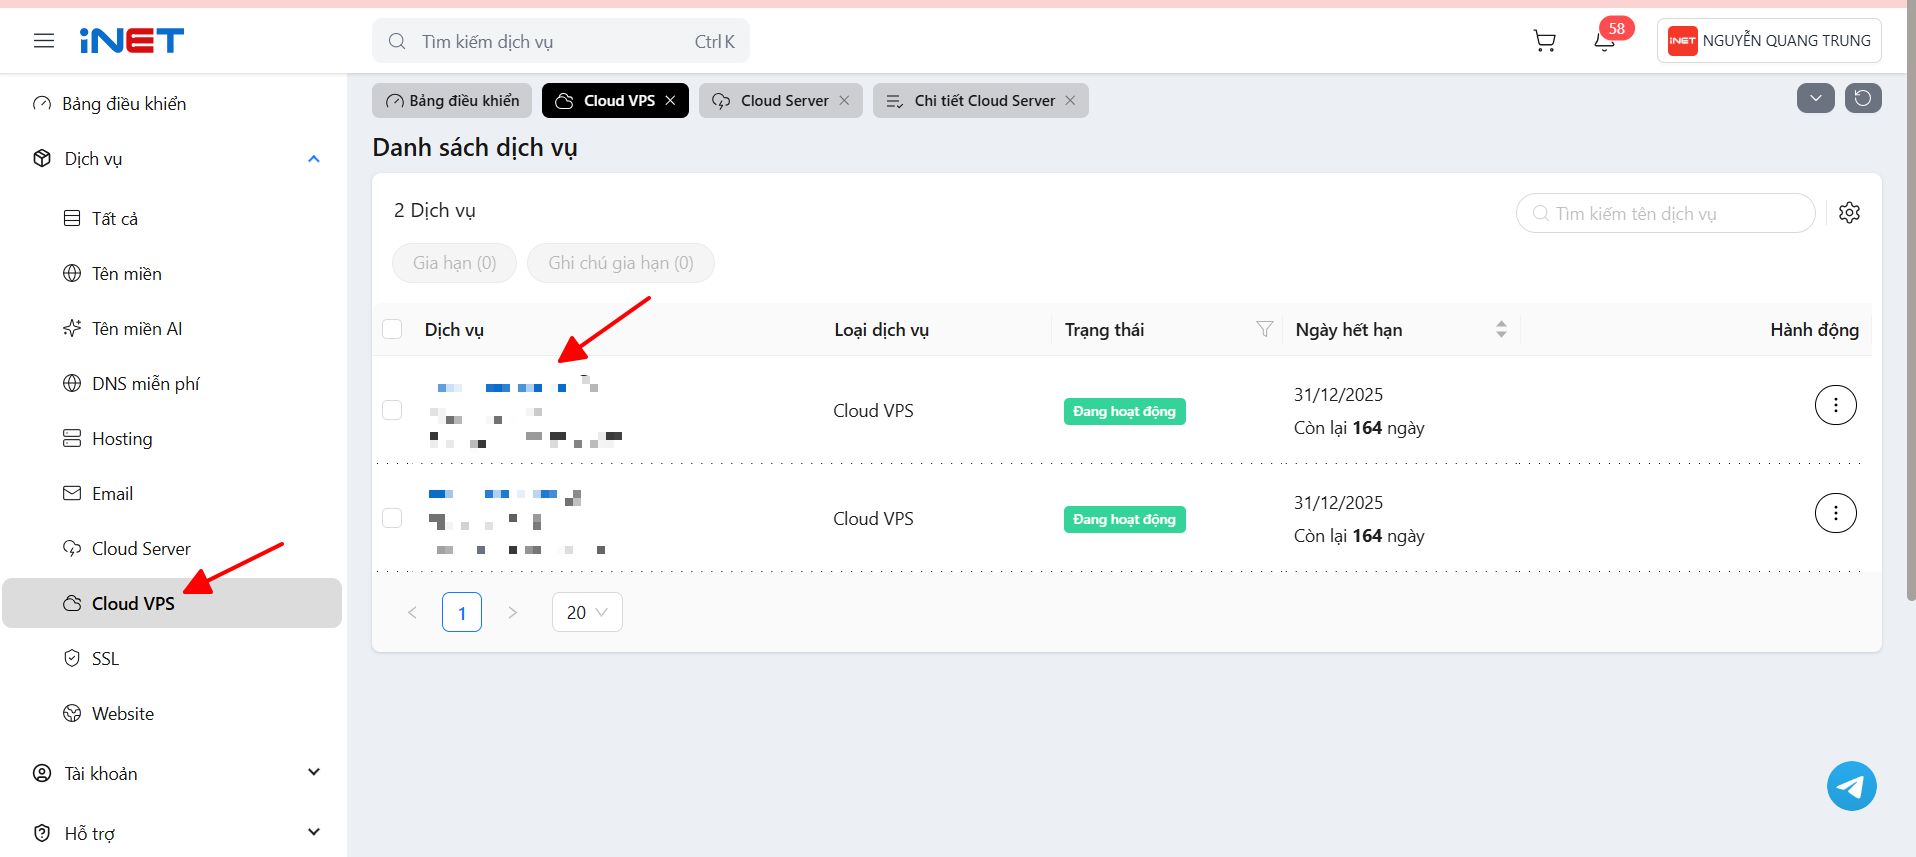Open Tên miền in sidebar
1916x857 pixels.
(x=172, y=273)
